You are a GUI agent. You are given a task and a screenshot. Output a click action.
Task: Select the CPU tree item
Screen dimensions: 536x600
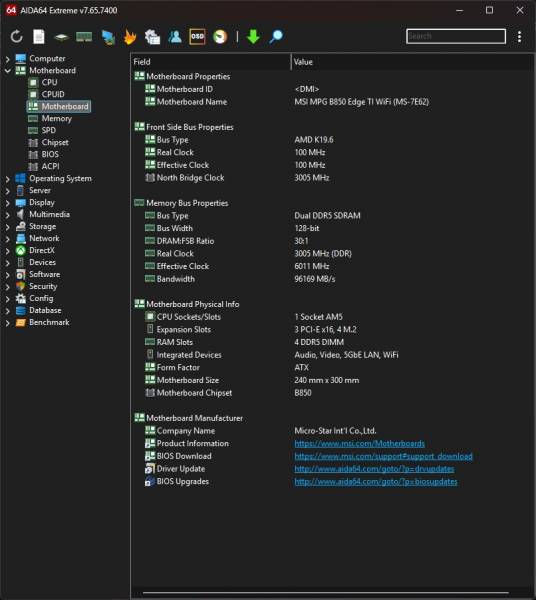point(49,82)
